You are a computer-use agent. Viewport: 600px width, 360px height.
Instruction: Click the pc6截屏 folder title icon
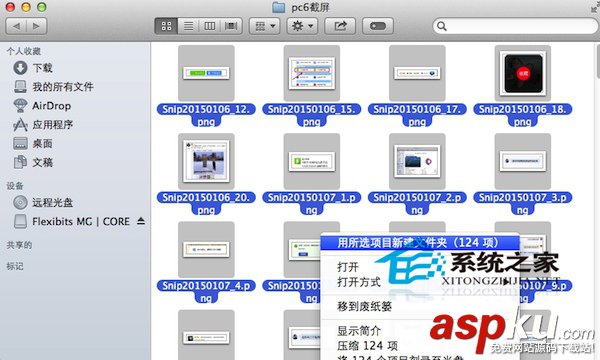click(279, 7)
